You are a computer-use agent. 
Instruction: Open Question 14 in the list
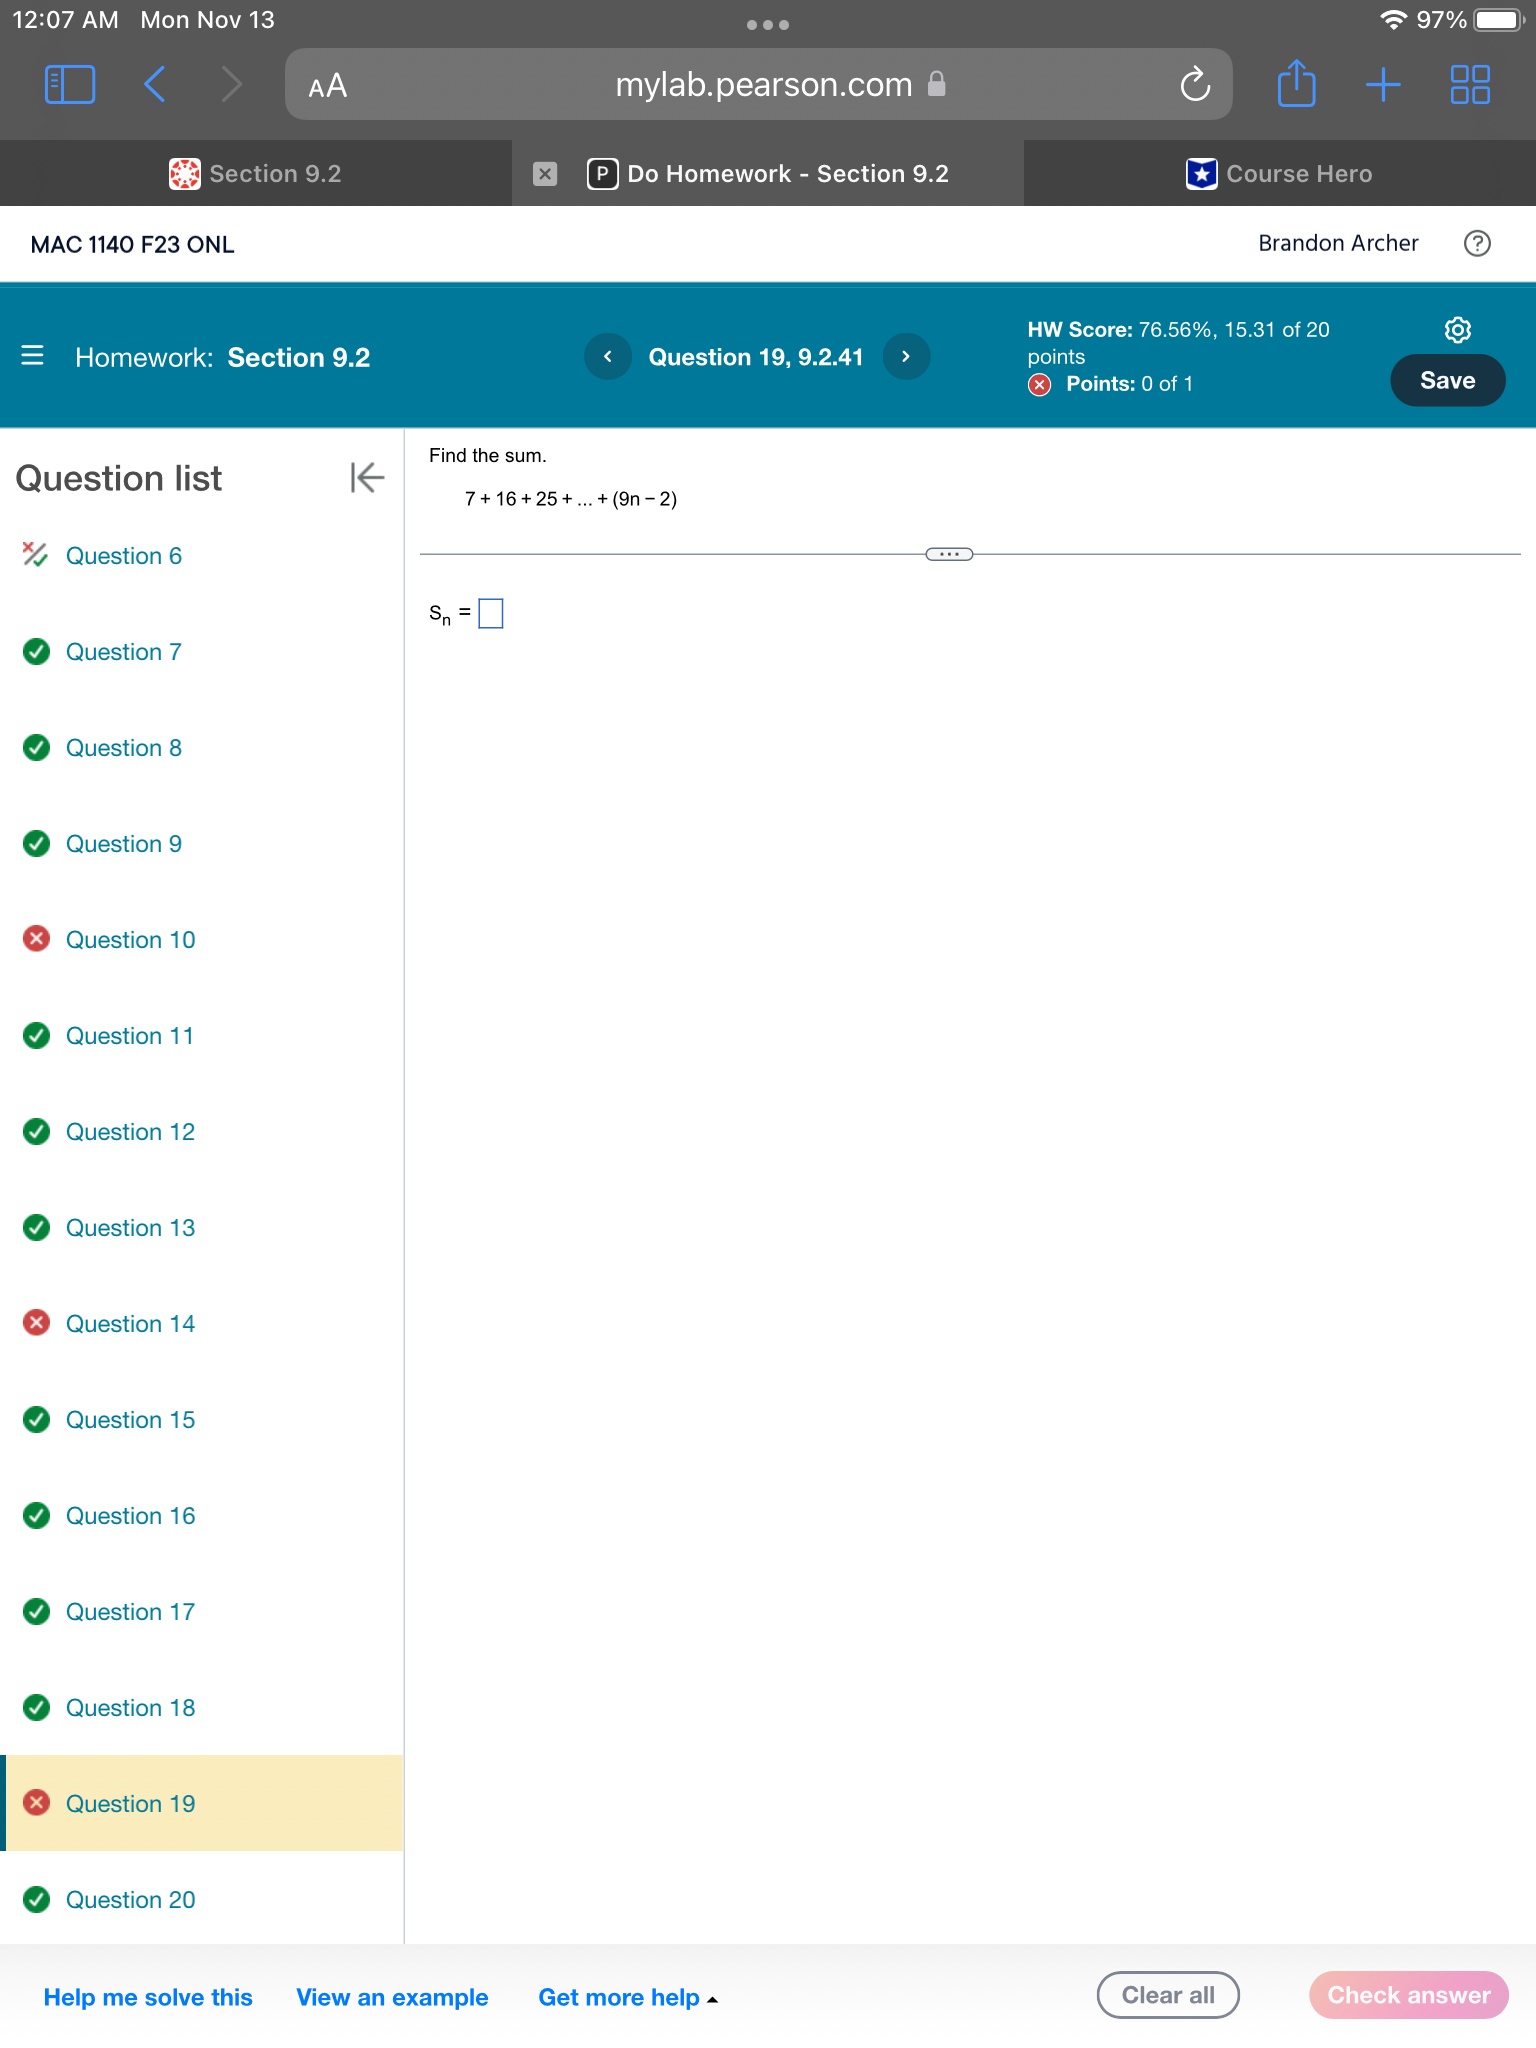(131, 1324)
